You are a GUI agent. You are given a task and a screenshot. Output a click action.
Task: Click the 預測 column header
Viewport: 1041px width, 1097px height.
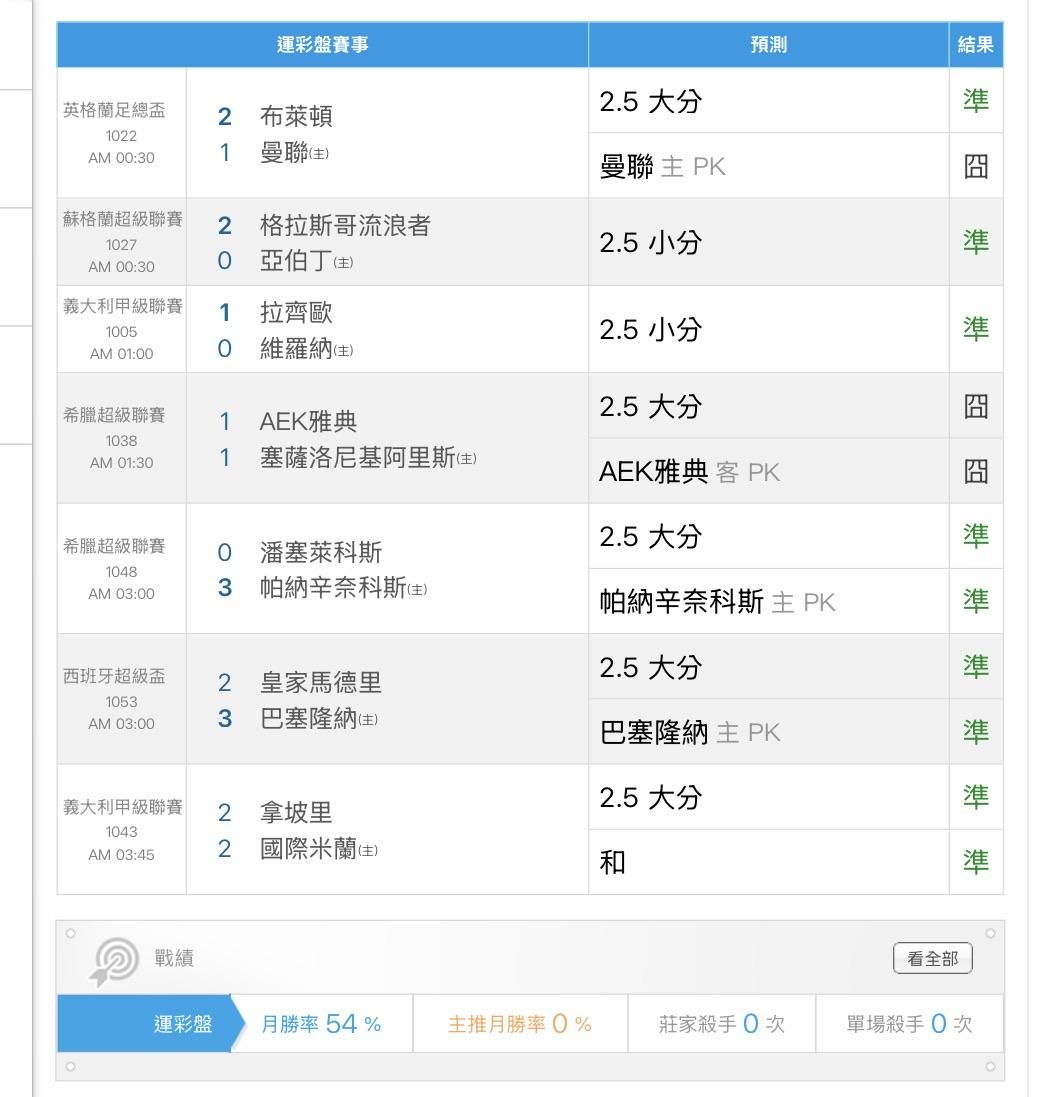point(768,45)
